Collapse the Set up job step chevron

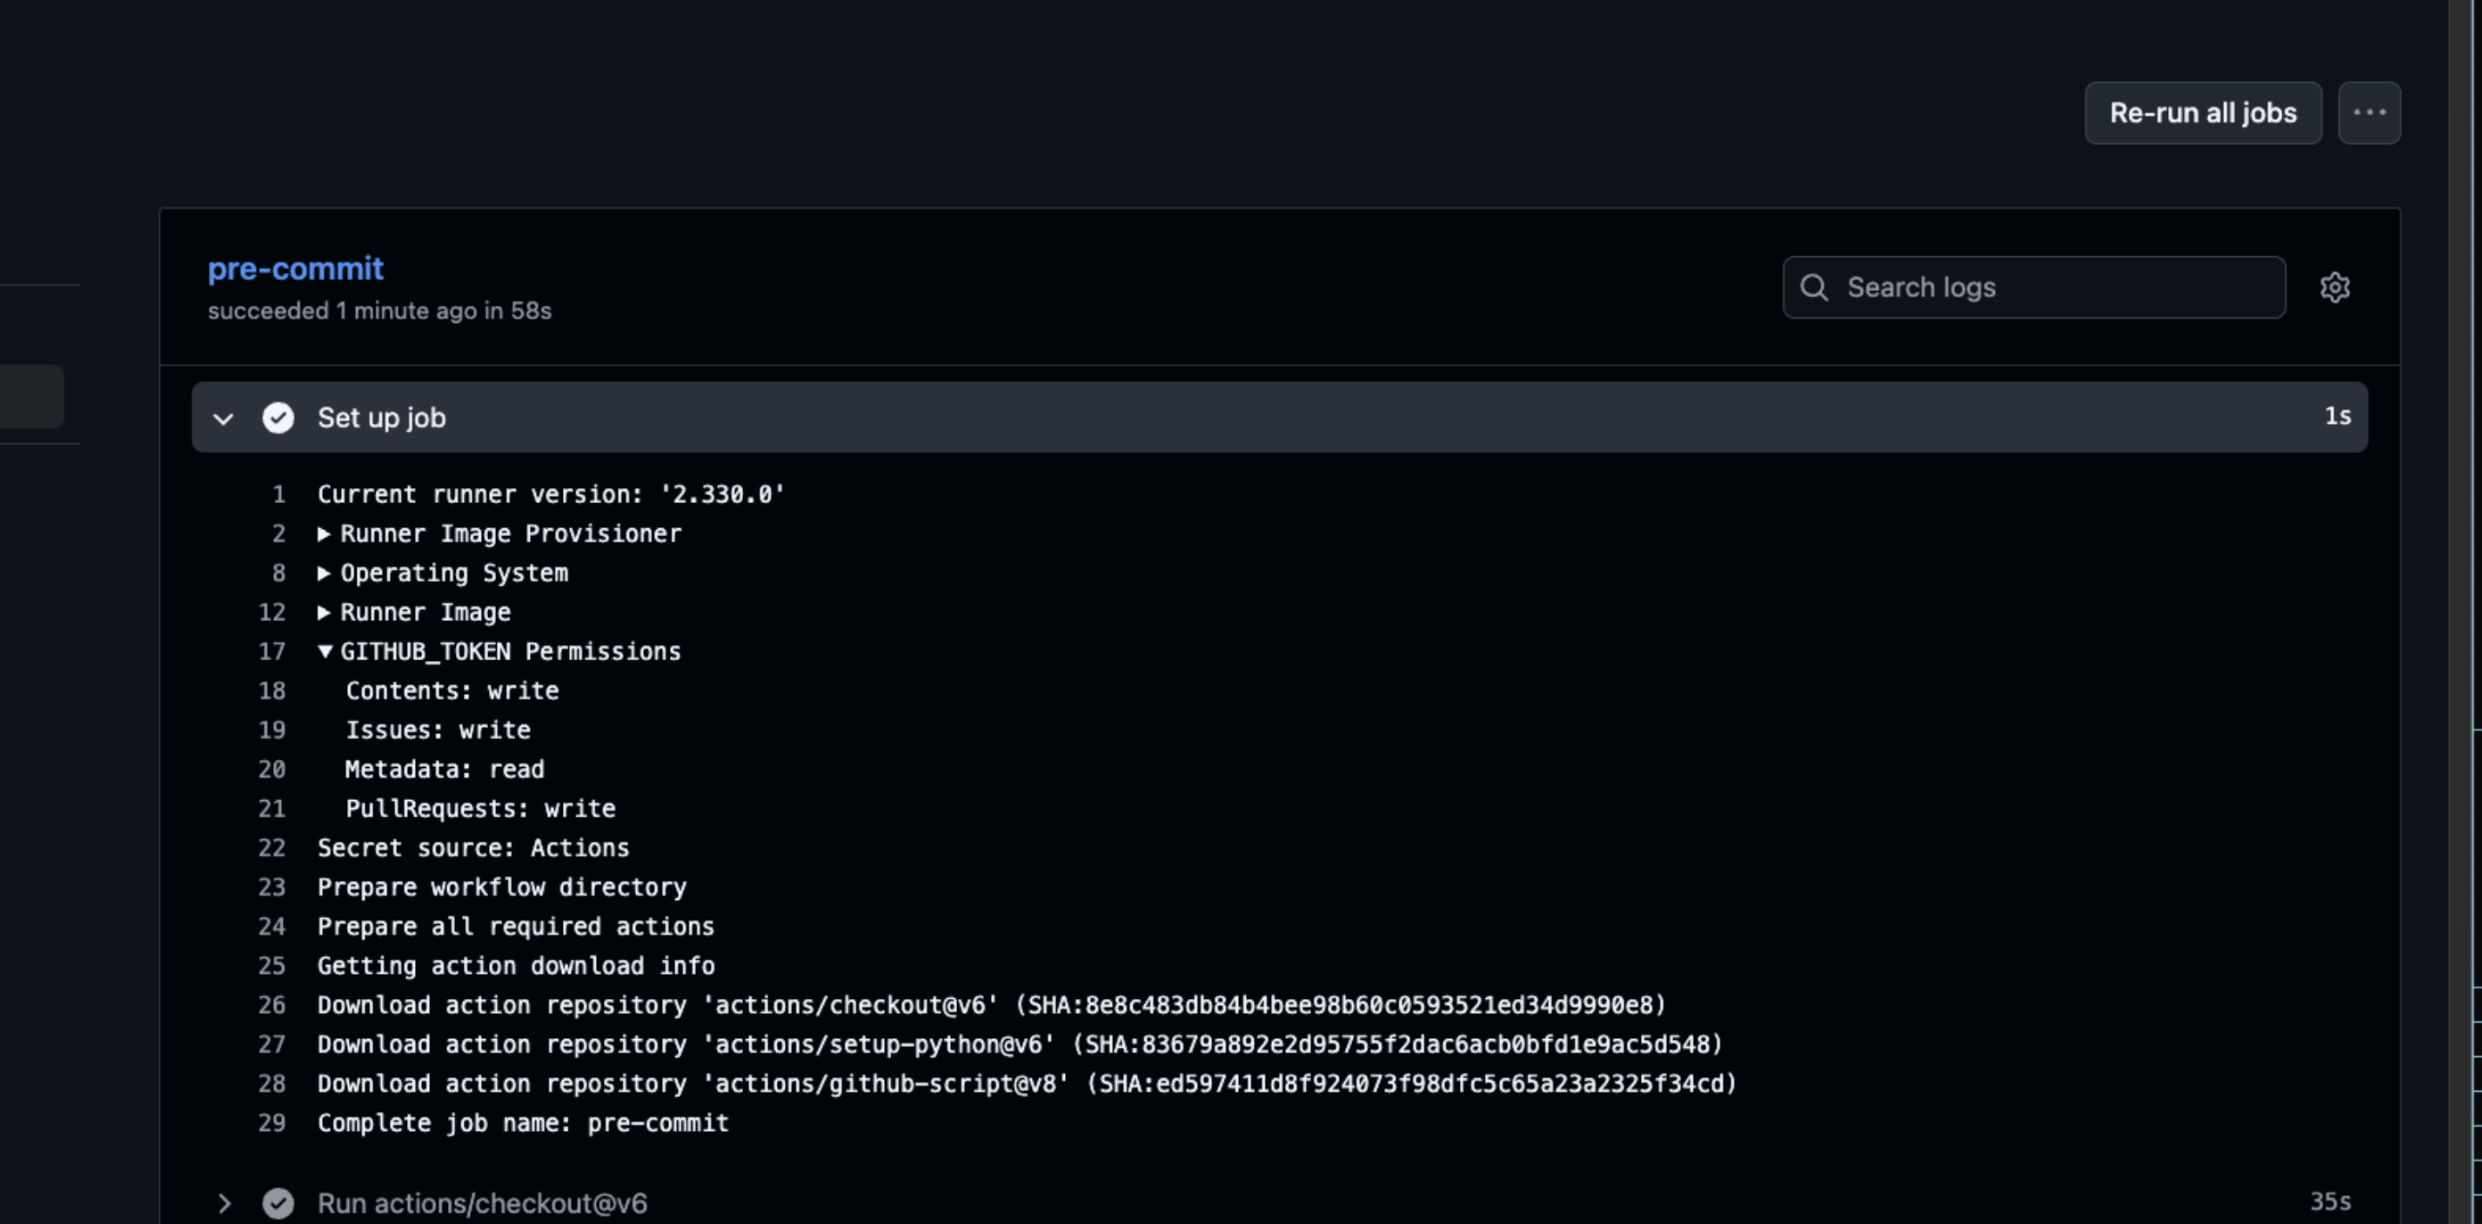coord(224,418)
